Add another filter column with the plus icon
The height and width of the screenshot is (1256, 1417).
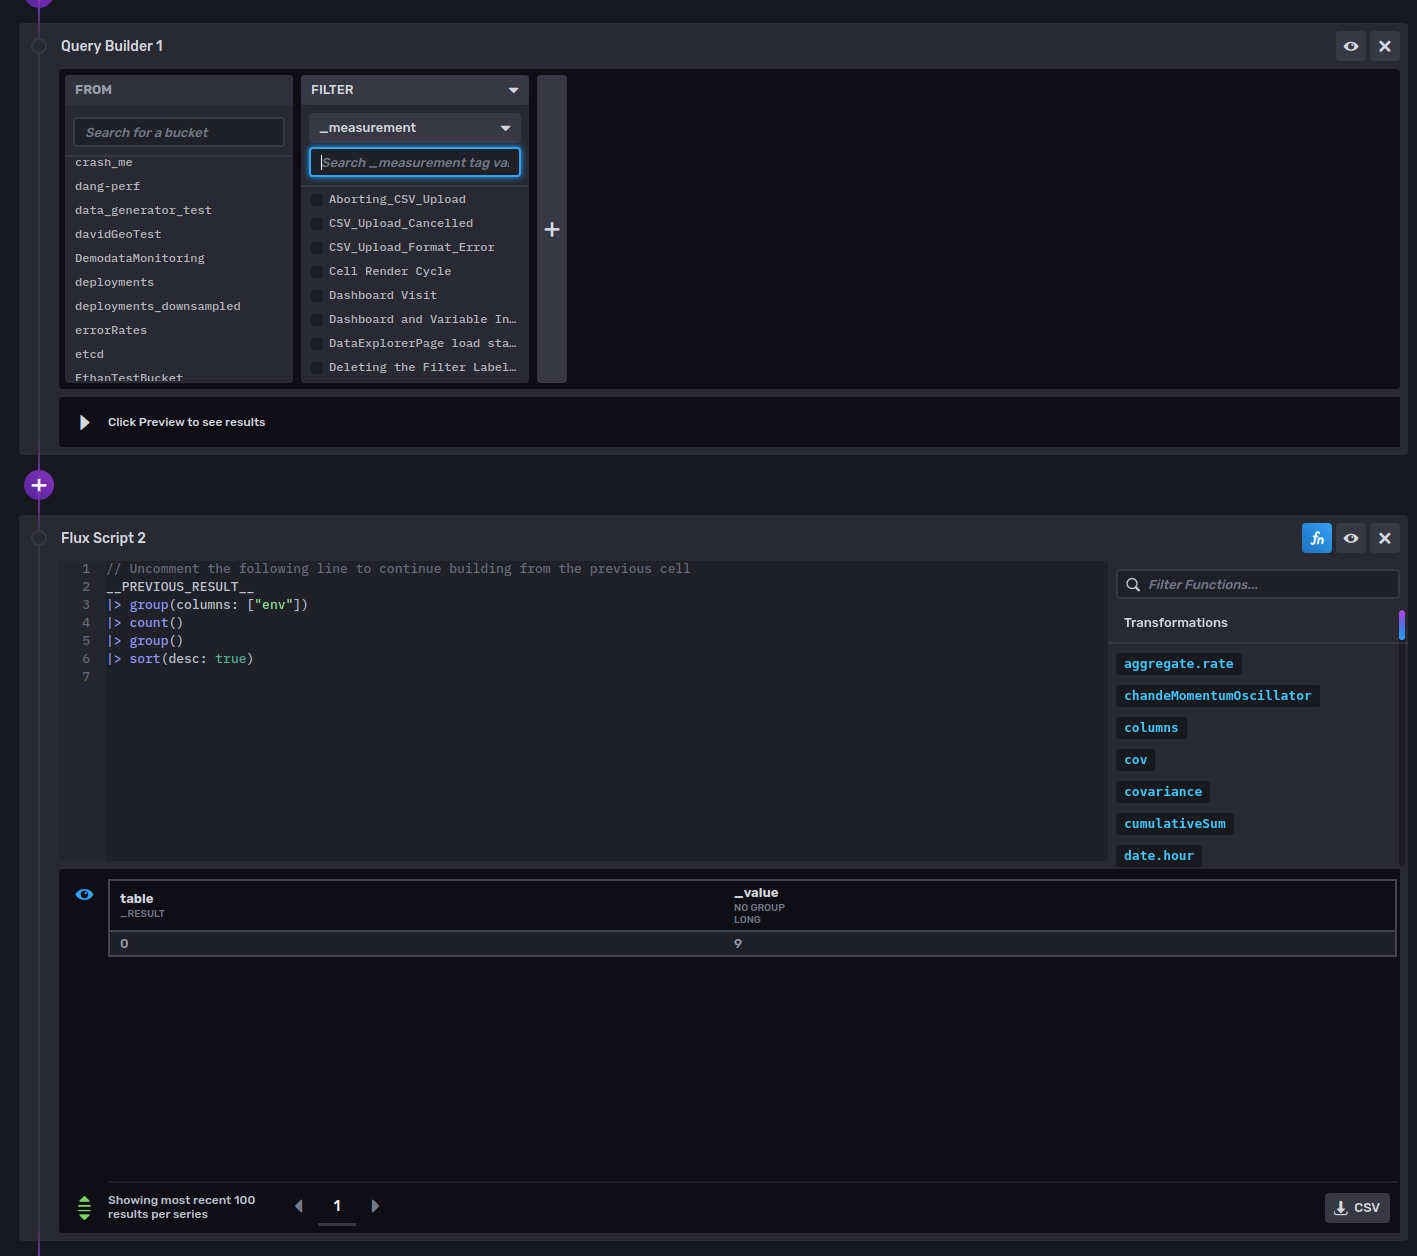[551, 229]
